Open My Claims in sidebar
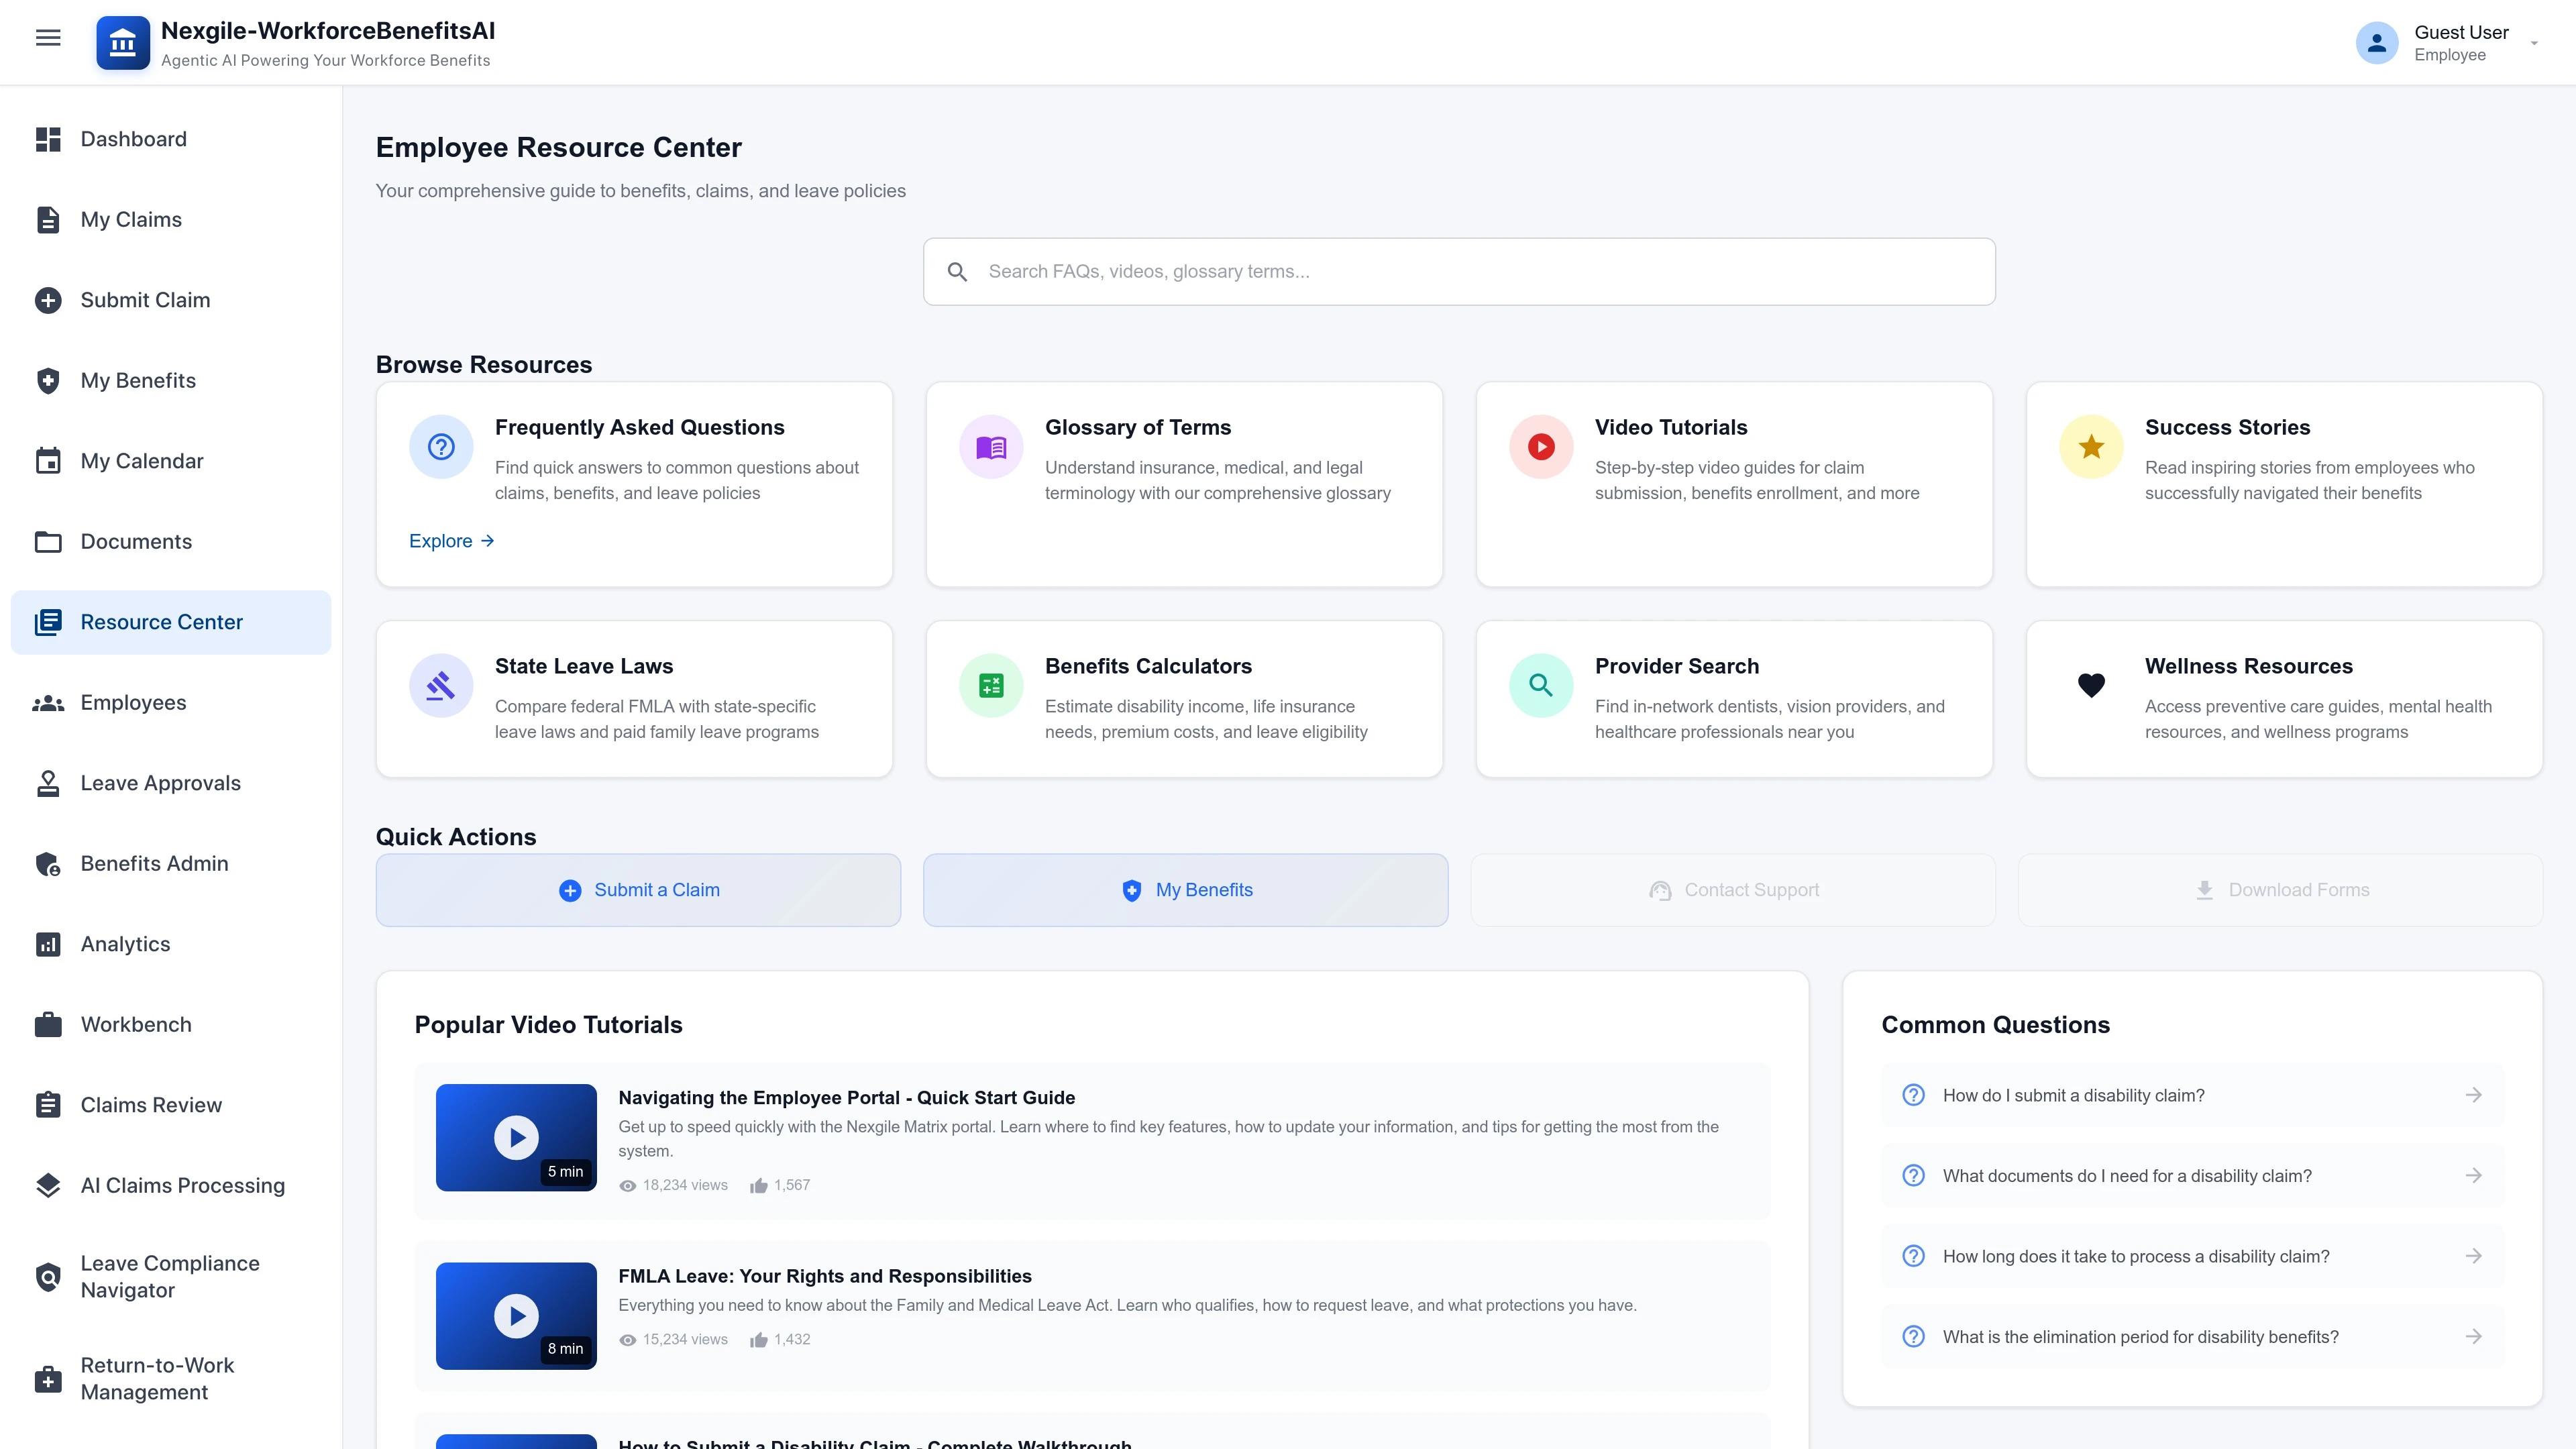The image size is (2576, 1449). tap(131, 220)
